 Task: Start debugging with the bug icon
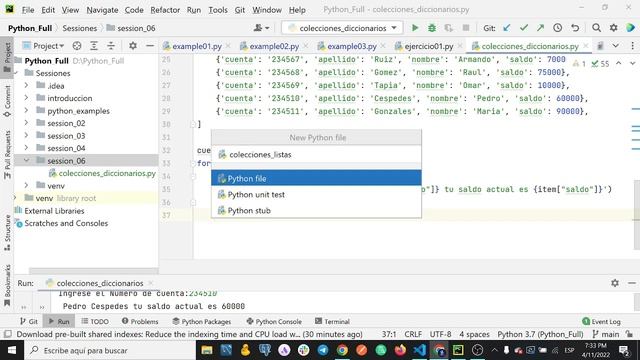[x=431, y=28]
